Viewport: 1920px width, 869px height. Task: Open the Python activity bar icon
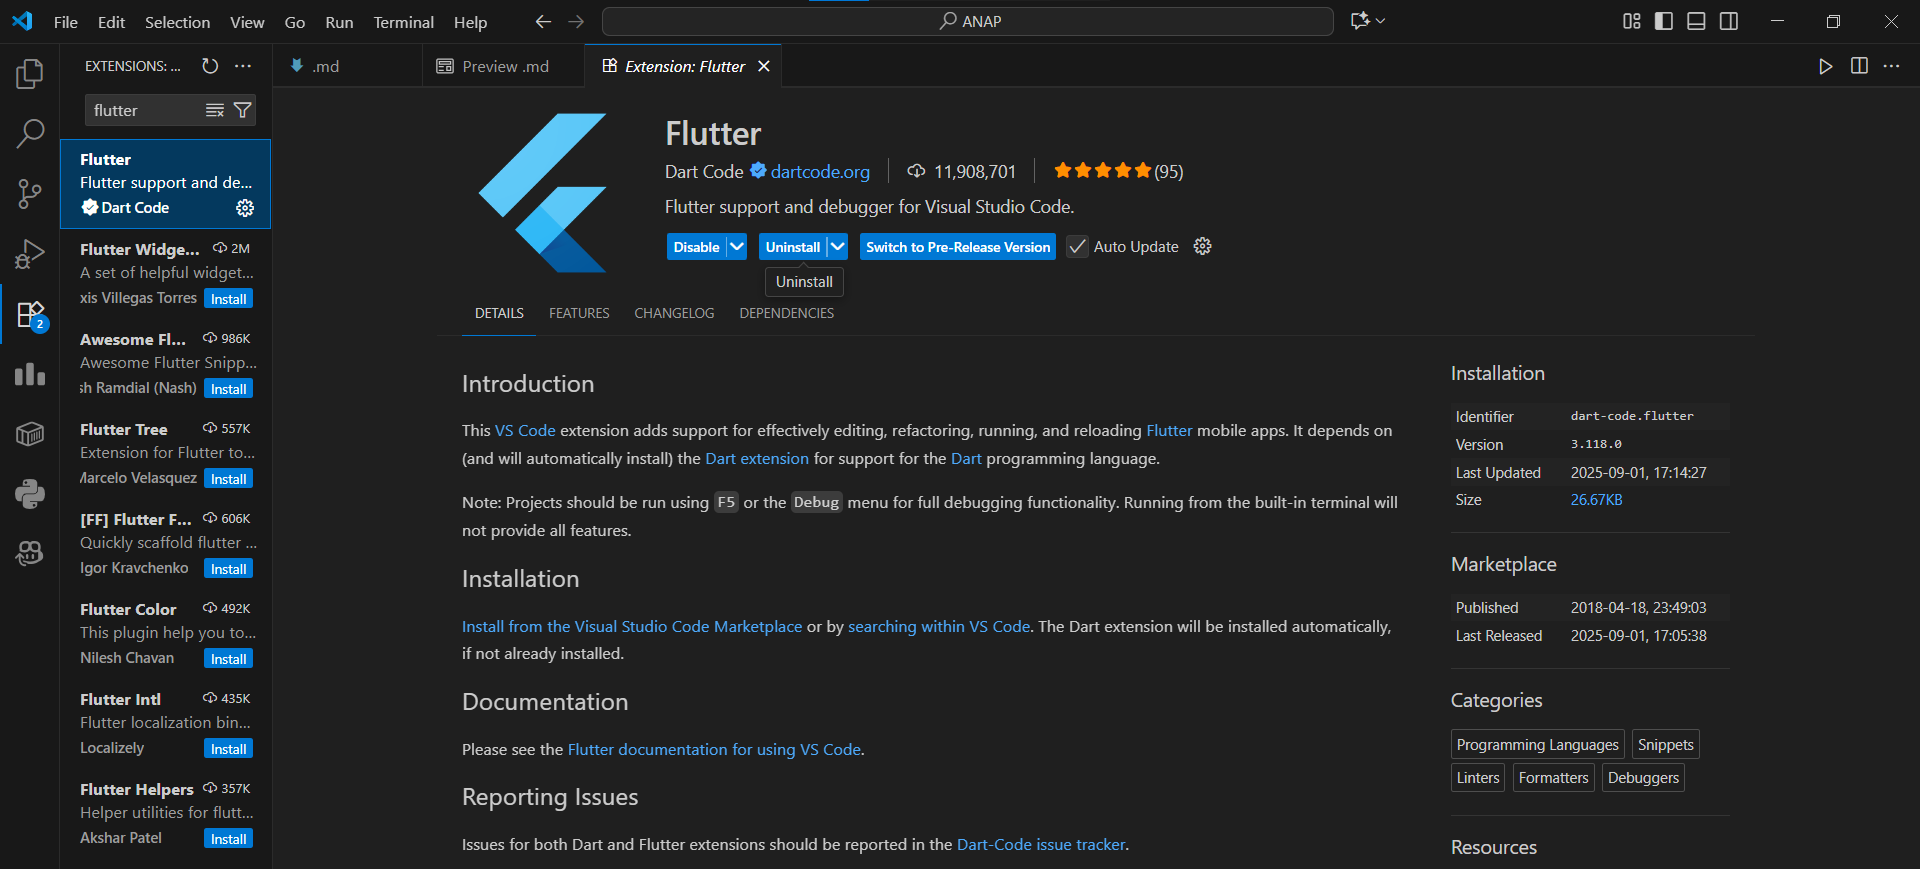point(30,493)
